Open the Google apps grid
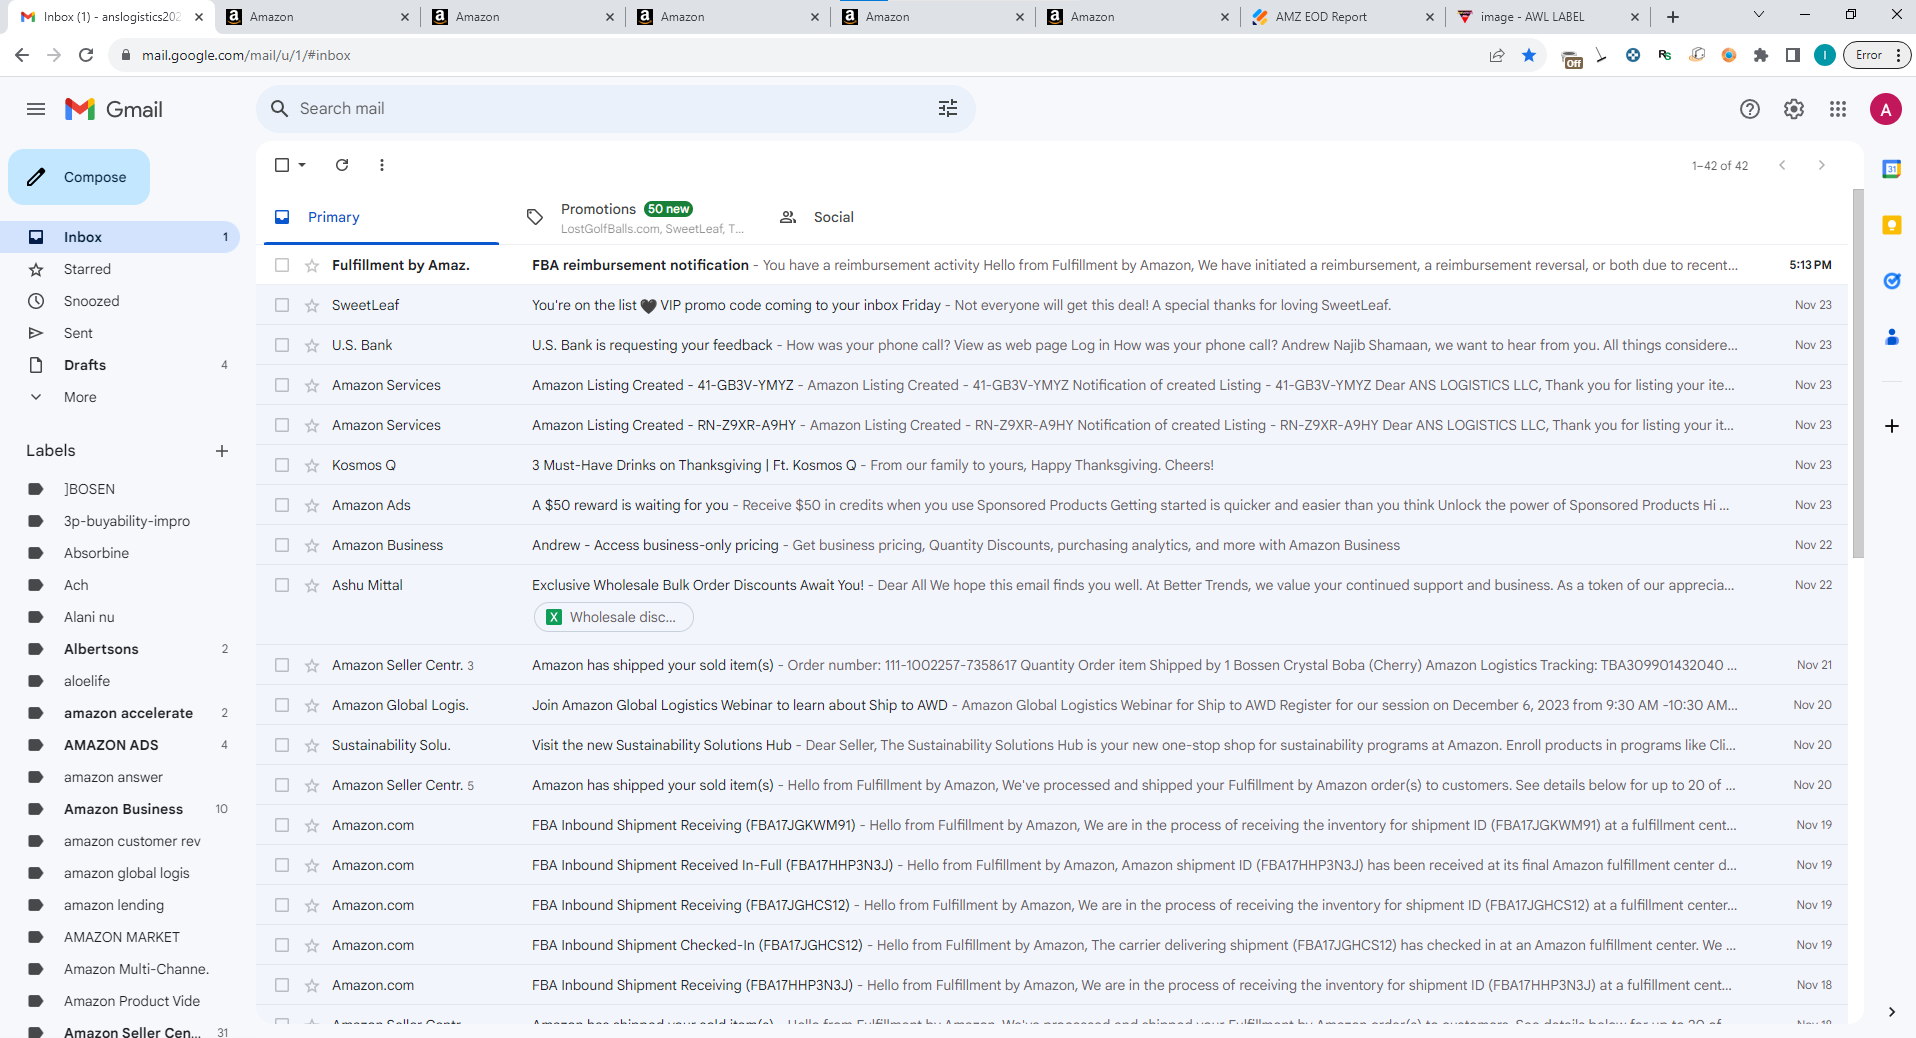Viewport: 1916px width, 1038px height. coord(1838,109)
